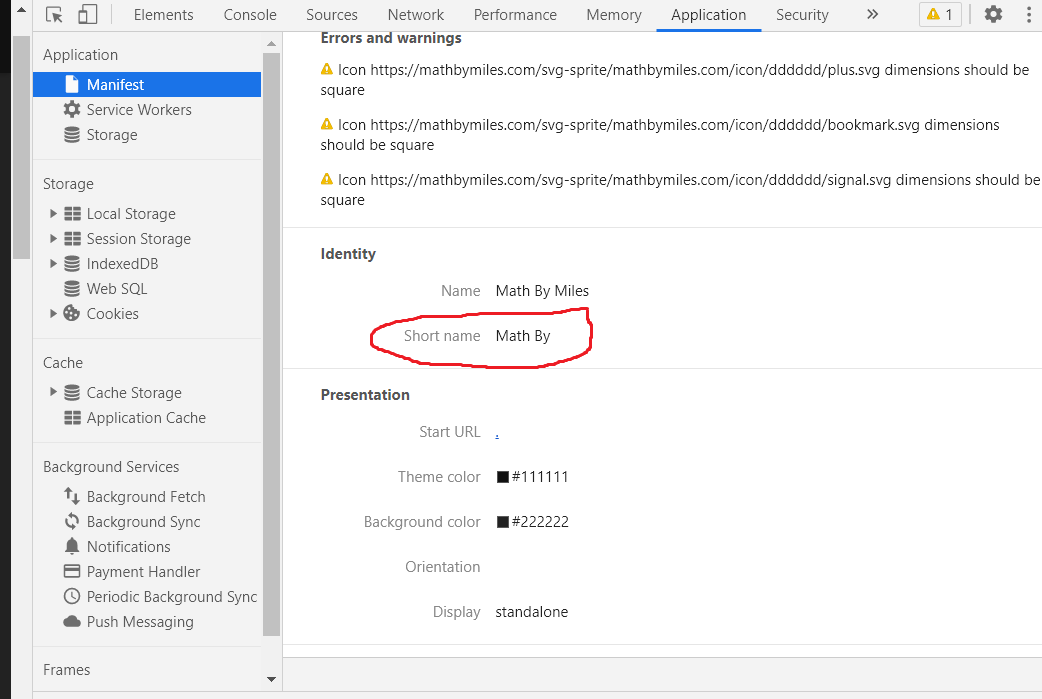Expand the Session Storage node

[x=53, y=239]
